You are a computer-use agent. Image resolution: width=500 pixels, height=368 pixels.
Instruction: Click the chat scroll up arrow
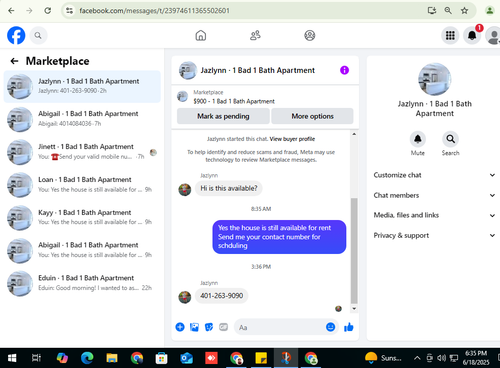[x=354, y=134]
